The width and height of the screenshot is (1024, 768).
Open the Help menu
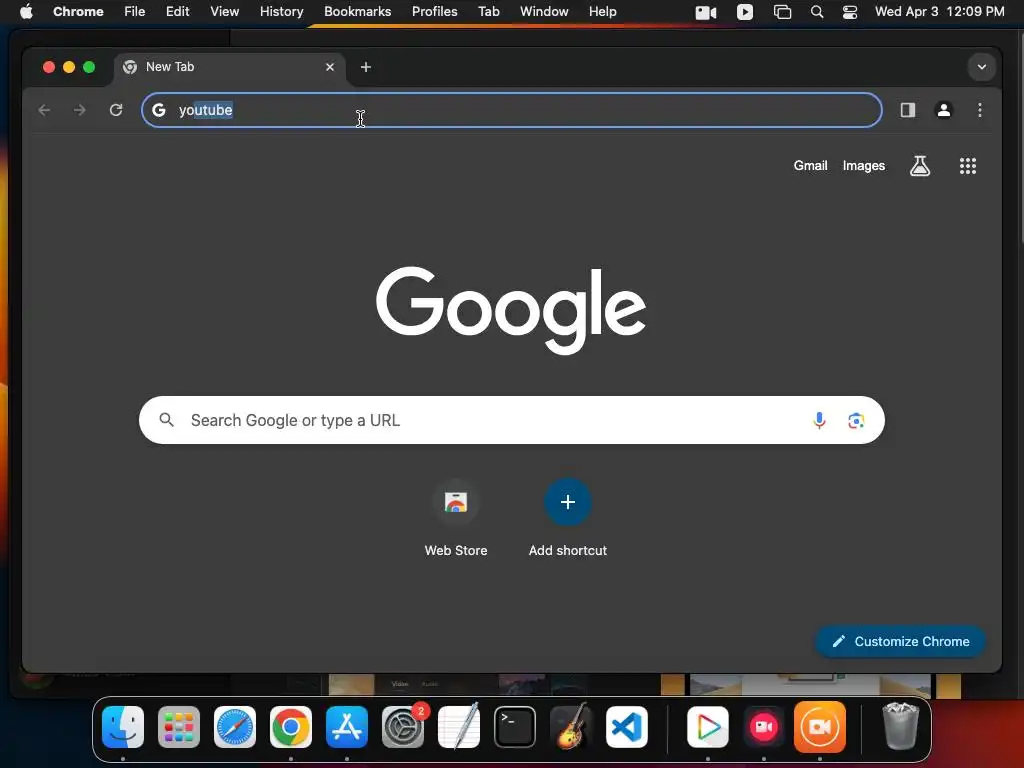pos(602,12)
